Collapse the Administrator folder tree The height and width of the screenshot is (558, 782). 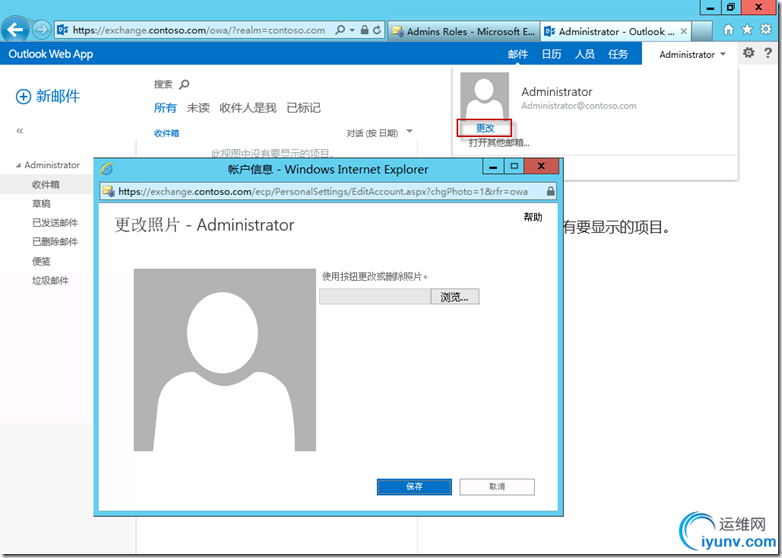pos(18,165)
